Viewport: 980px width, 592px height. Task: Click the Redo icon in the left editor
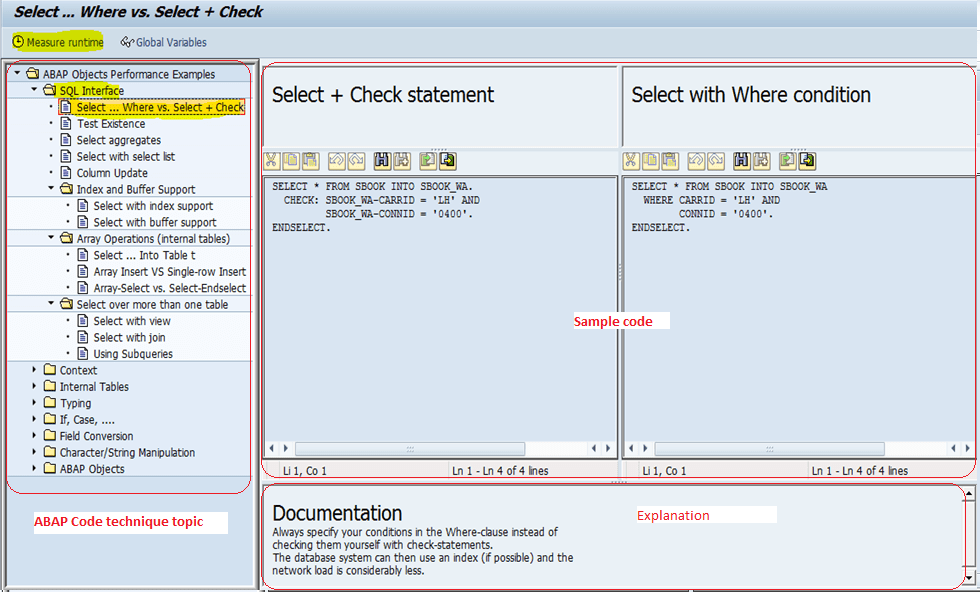click(354, 160)
